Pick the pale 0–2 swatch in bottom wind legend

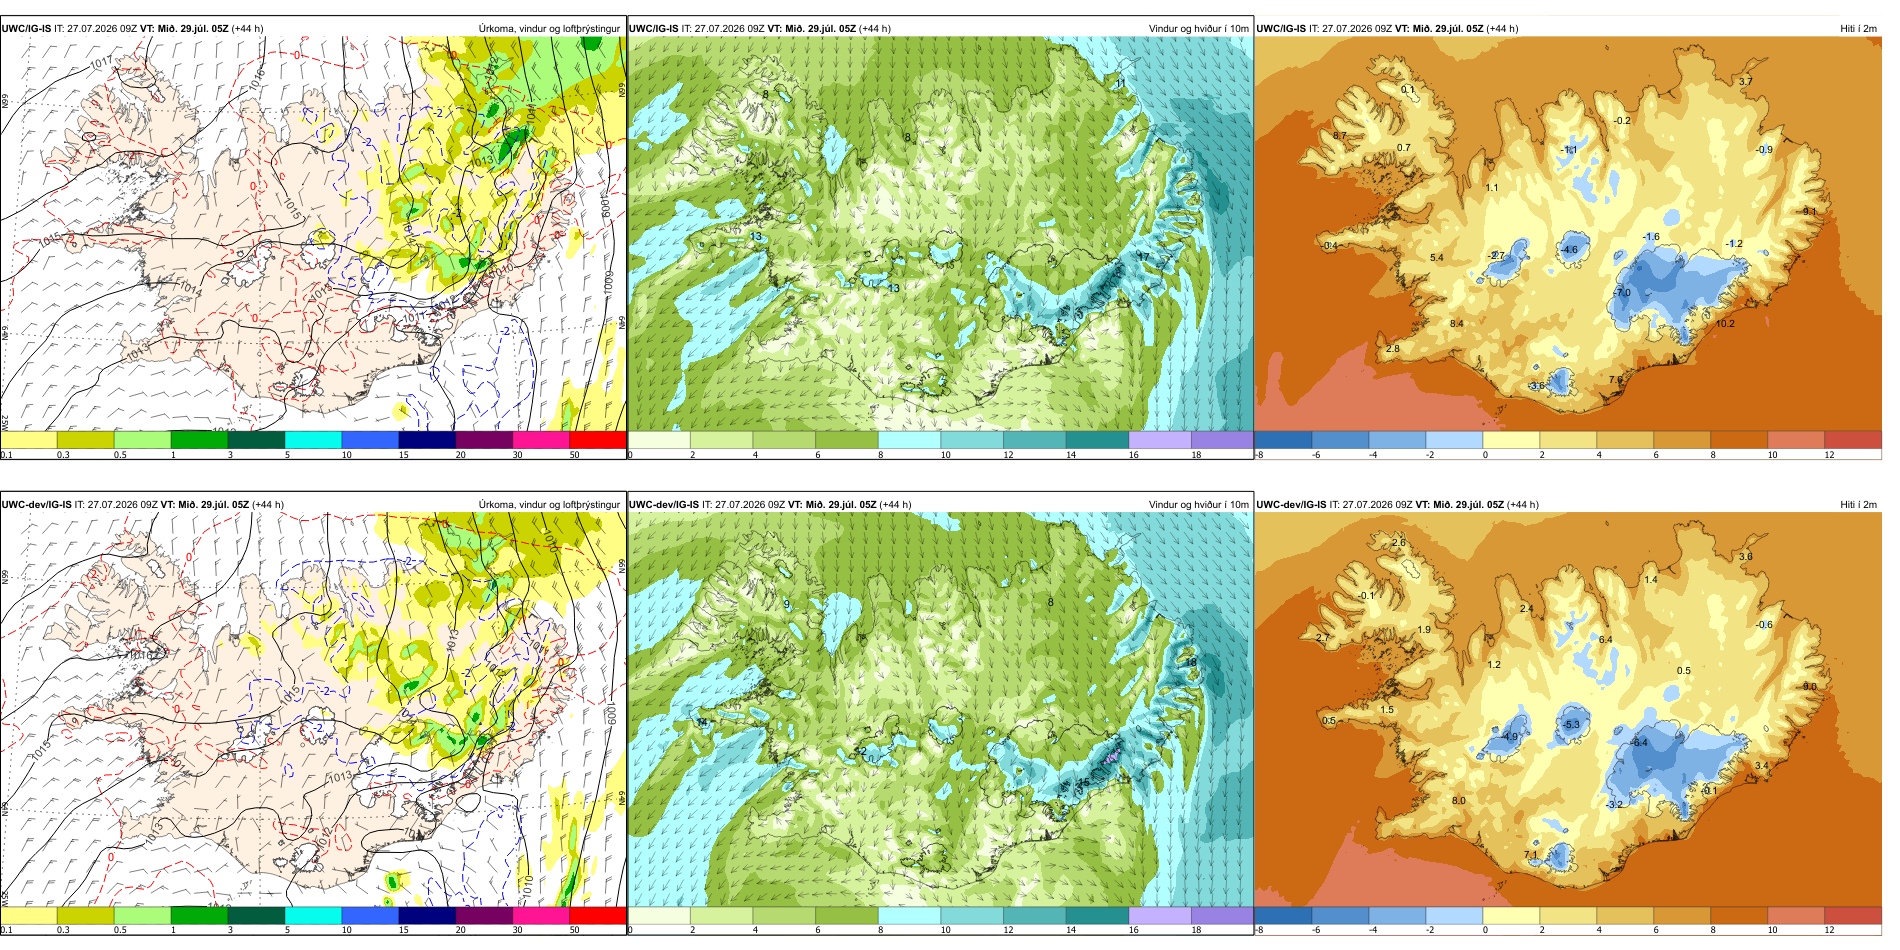click(659, 916)
